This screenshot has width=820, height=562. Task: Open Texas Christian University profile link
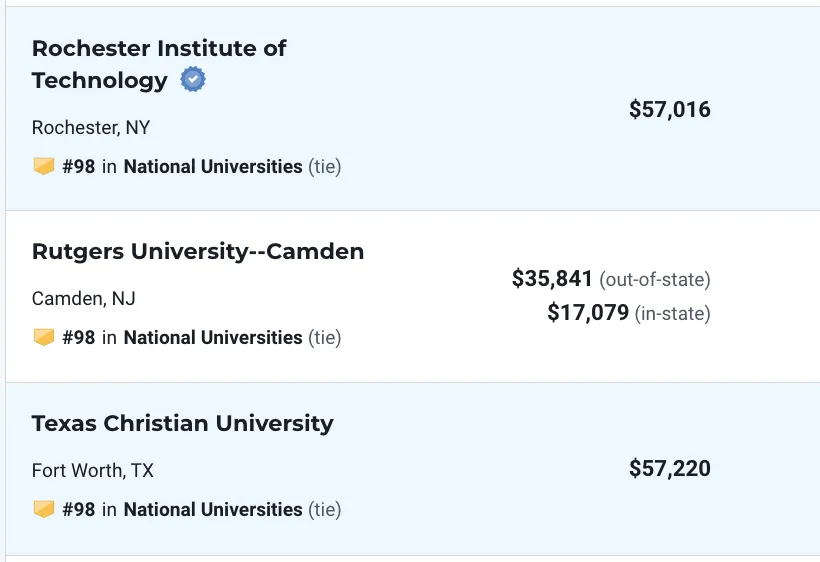(x=183, y=423)
